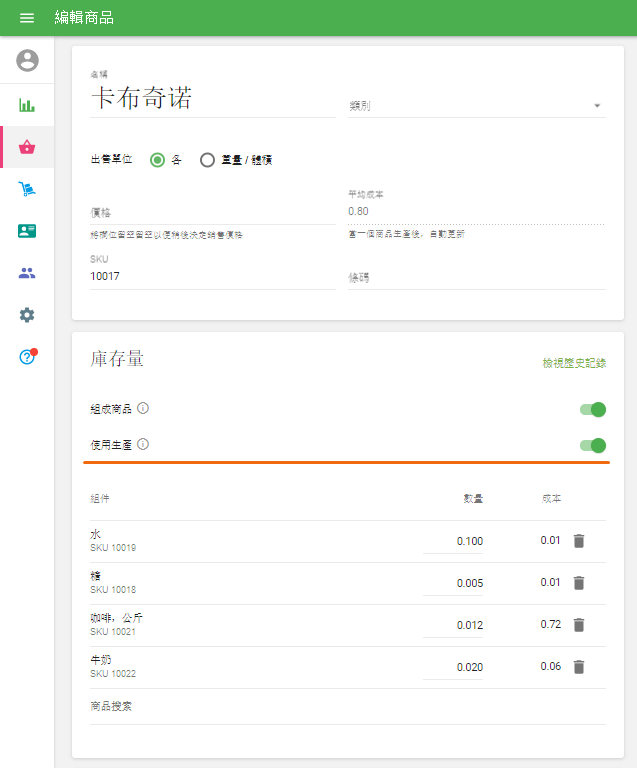Image resolution: width=637 pixels, height=768 pixels.
Task: Select cost value 0.06 for 牛奶
Action: click(551, 667)
